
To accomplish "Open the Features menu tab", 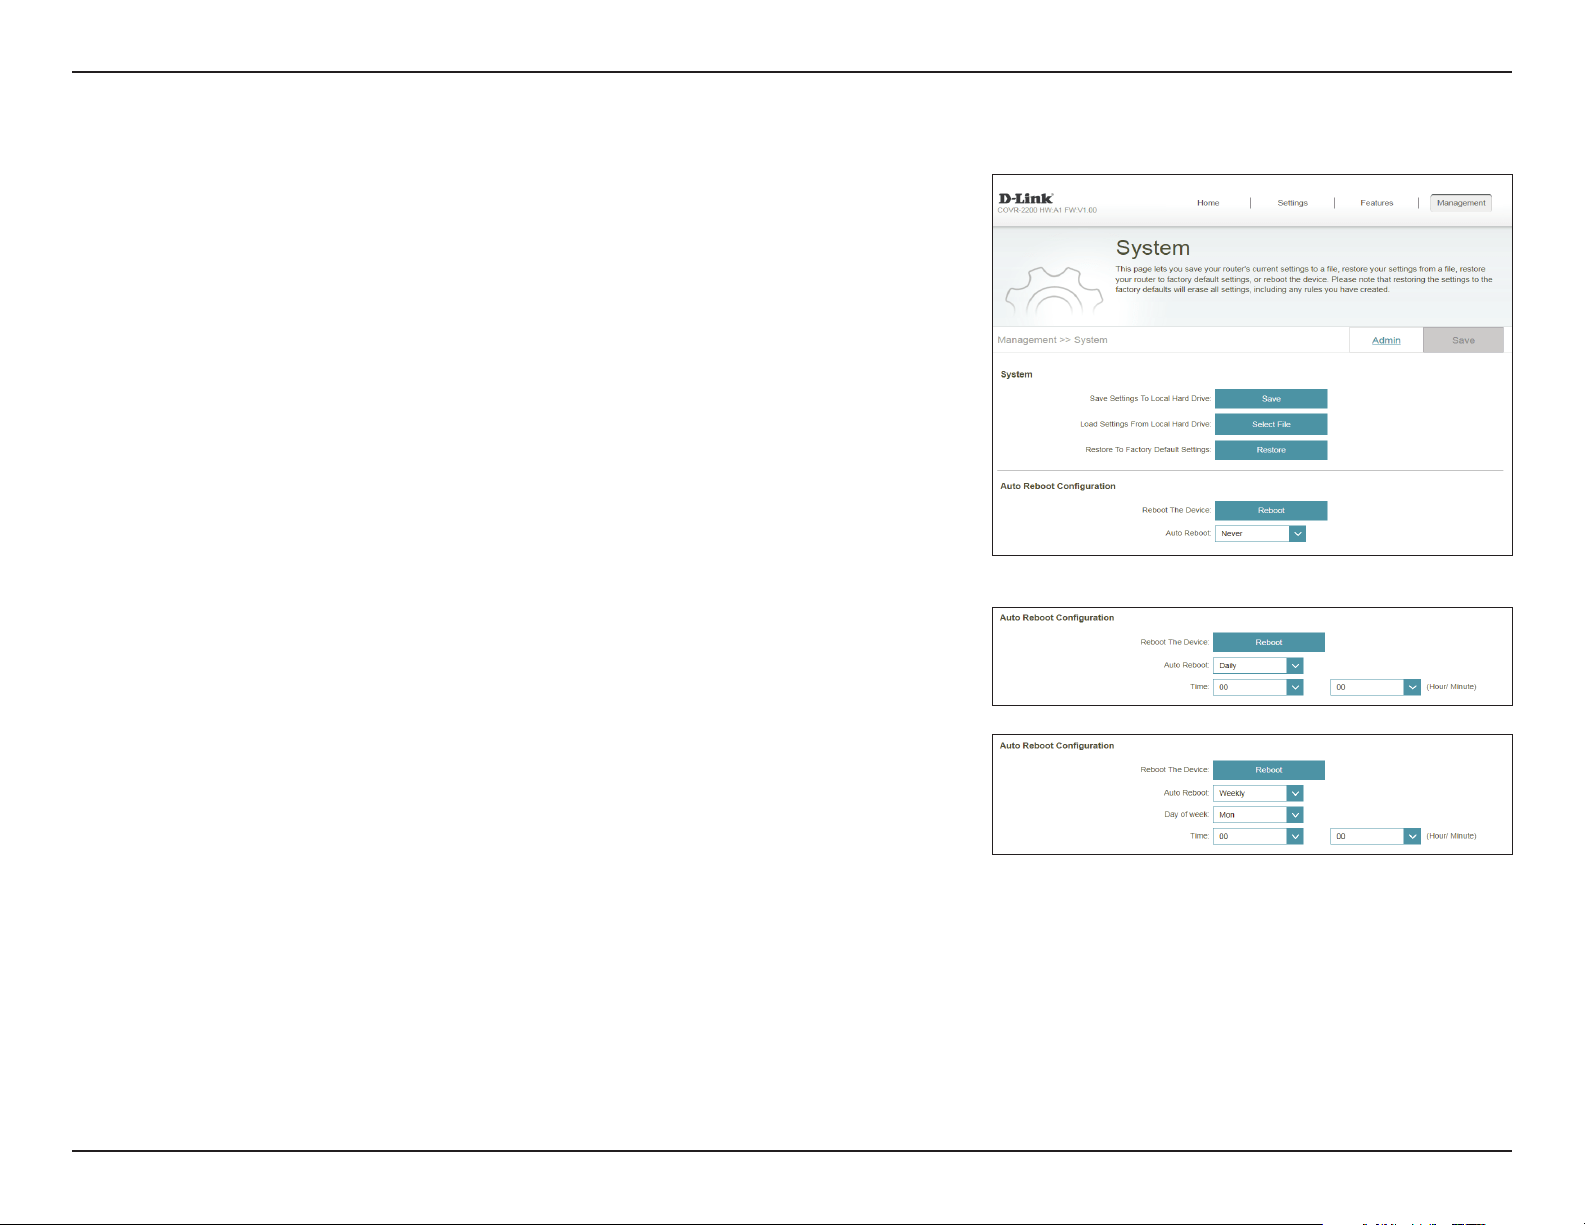I will click(x=1376, y=203).
